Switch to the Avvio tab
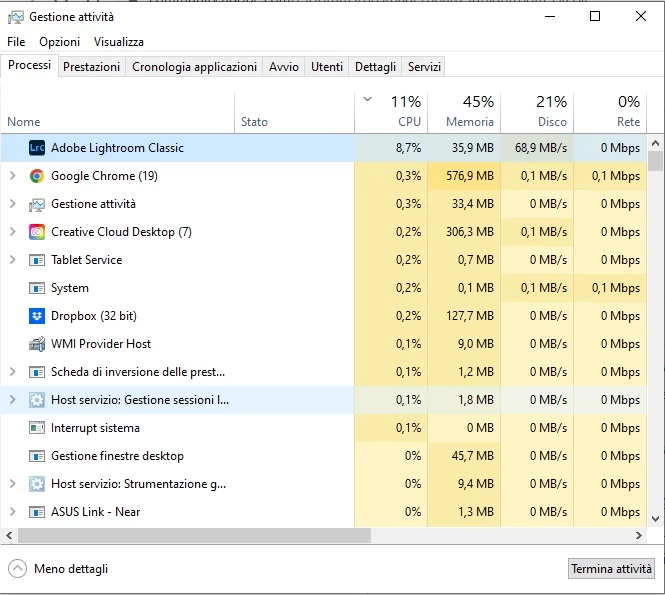This screenshot has height=595, width=665. click(x=284, y=67)
